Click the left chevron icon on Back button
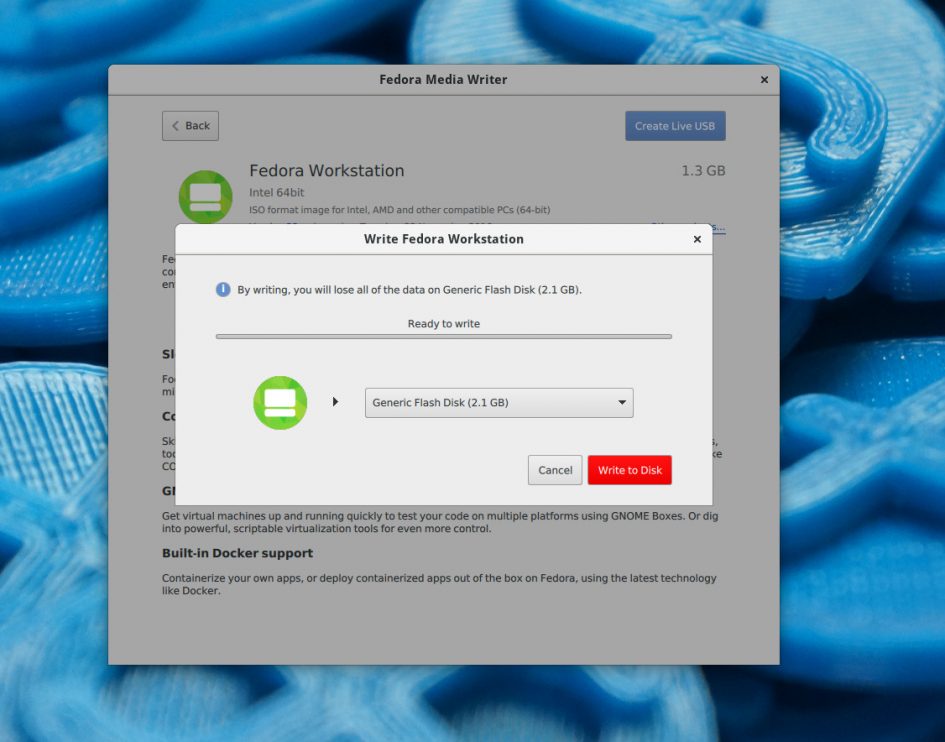The width and height of the screenshot is (945, 742). click(177, 125)
